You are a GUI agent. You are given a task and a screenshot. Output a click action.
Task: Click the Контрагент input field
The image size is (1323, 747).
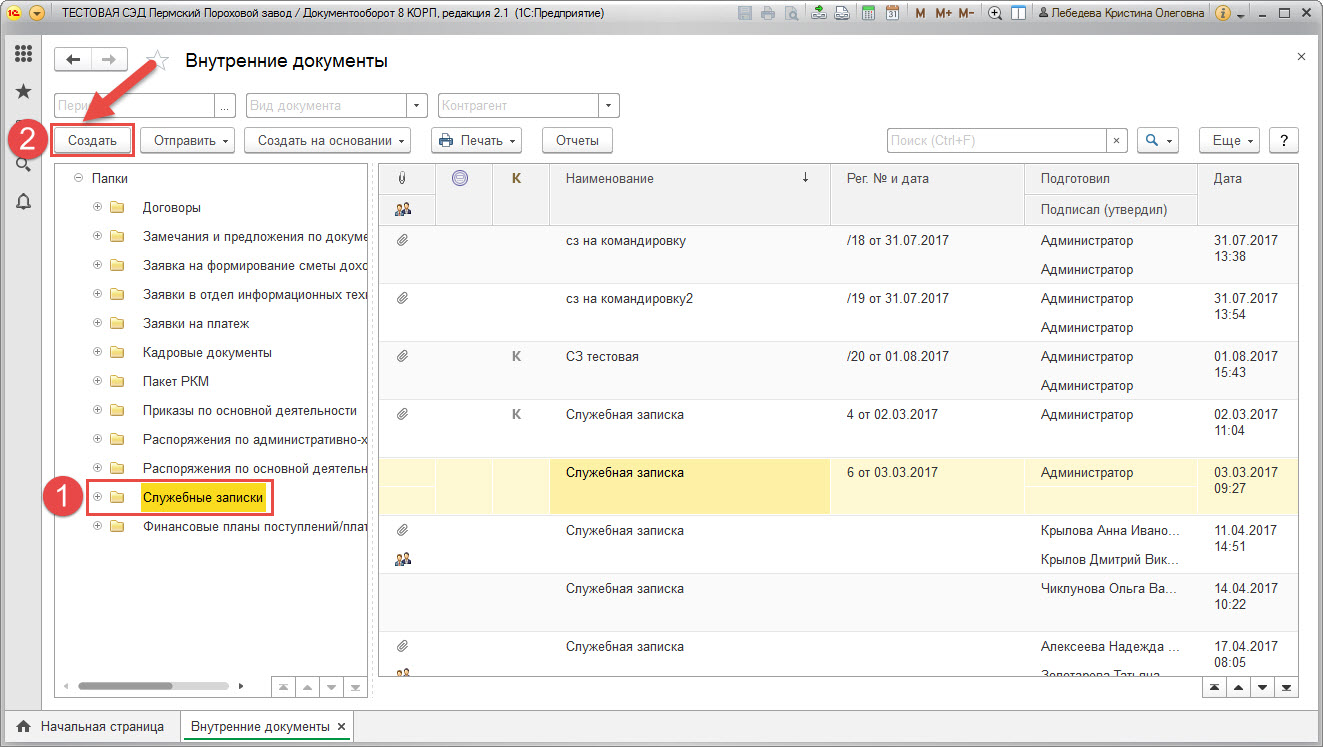click(x=518, y=105)
